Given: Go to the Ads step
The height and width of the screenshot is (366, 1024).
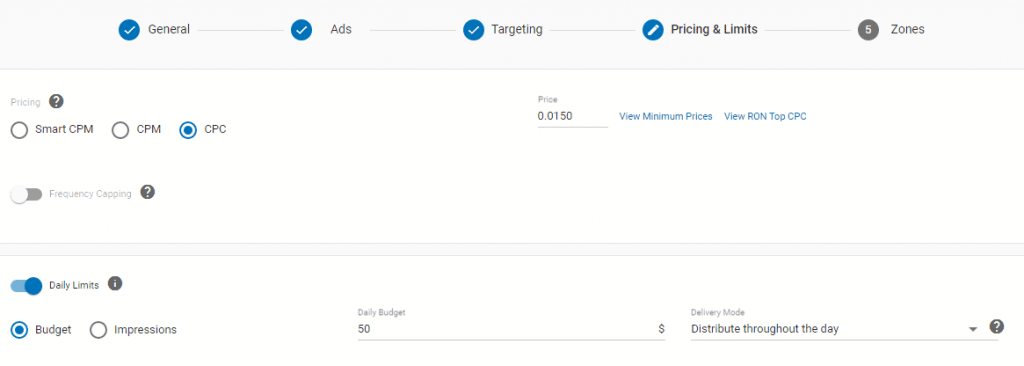Looking at the screenshot, I should (x=341, y=29).
